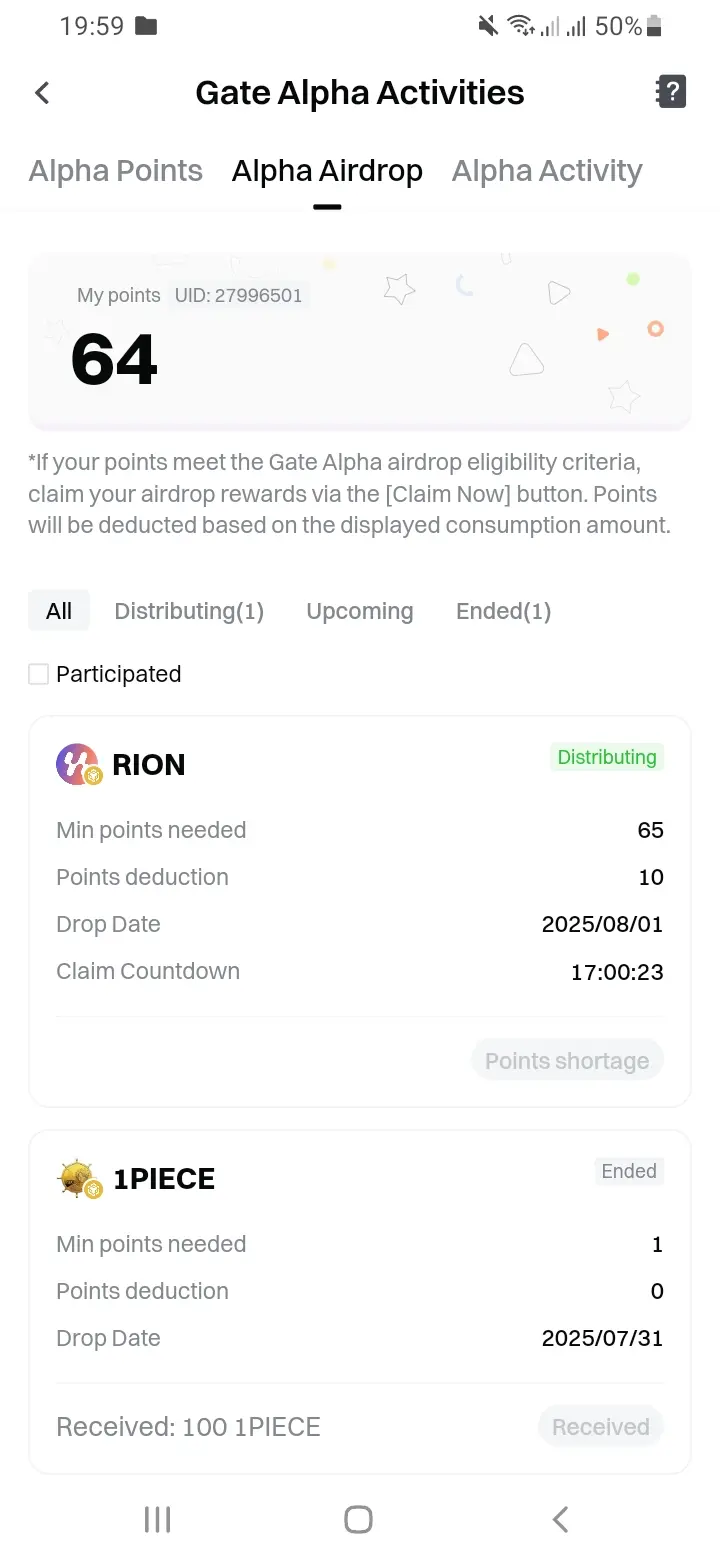The height and width of the screenshot is (1560, 720).
Task: Open the help guide icon
Action: [671, 92]
